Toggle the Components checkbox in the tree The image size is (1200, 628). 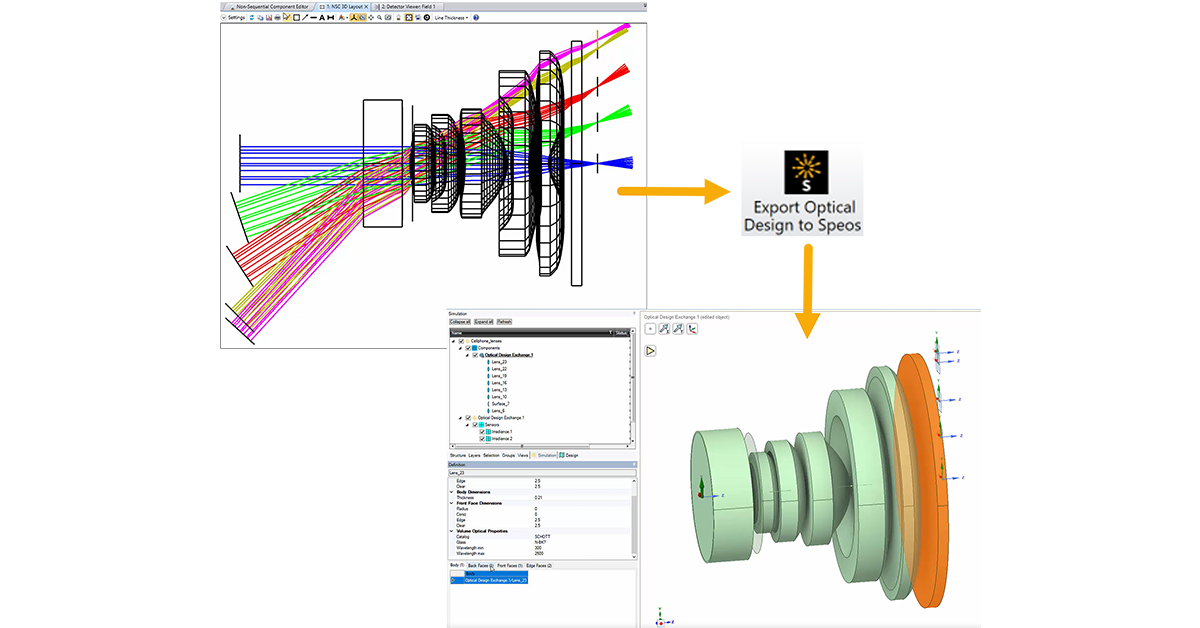click(467, 347)
